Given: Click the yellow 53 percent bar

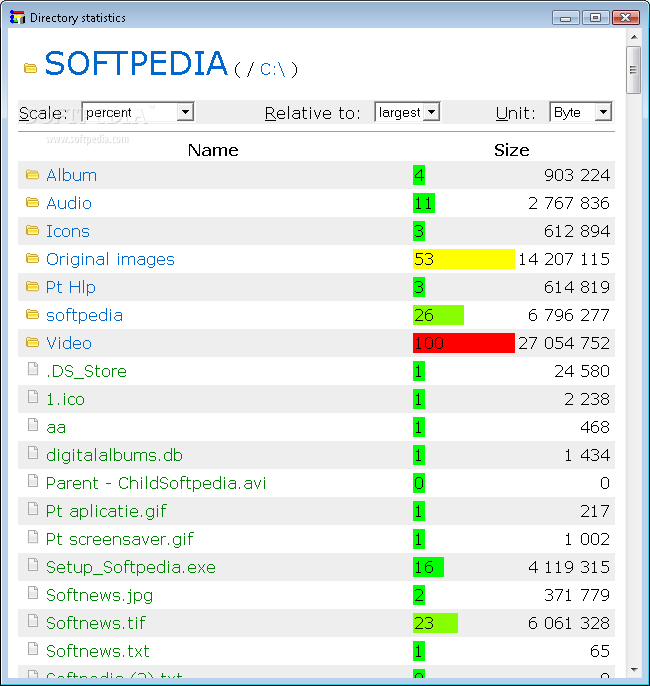Looking at the screenshot, I should [x=464, y=259].
